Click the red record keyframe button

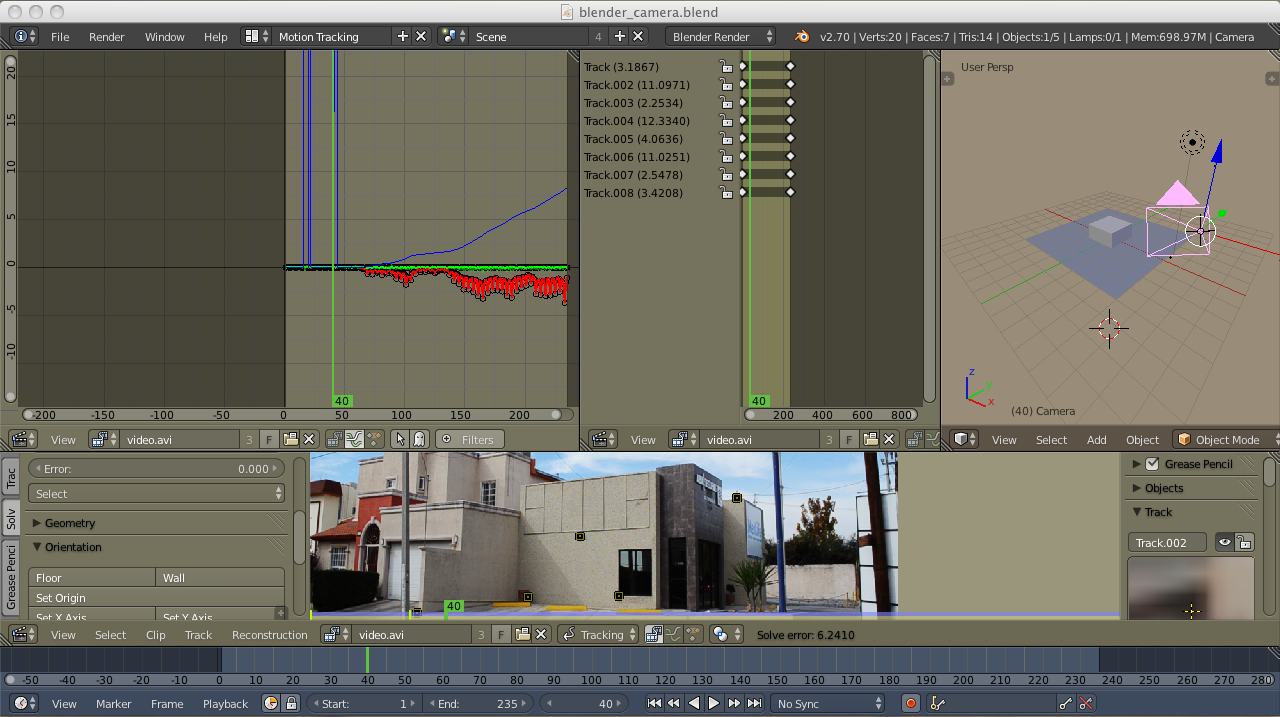910,703
